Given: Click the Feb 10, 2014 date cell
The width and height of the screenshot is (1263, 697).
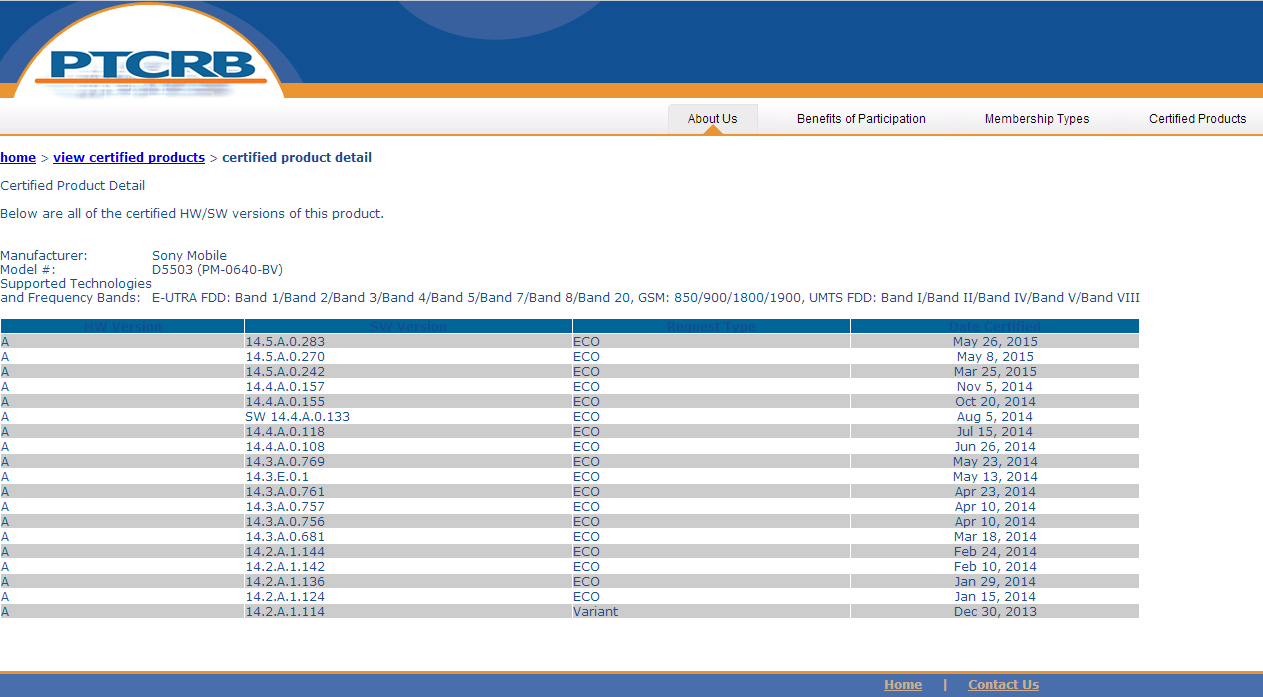Looking at the screenshot, I should click(995, 567).
